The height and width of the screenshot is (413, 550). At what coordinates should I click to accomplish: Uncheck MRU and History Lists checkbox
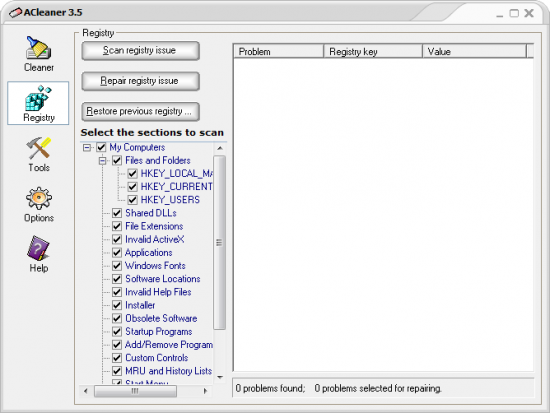117,371
